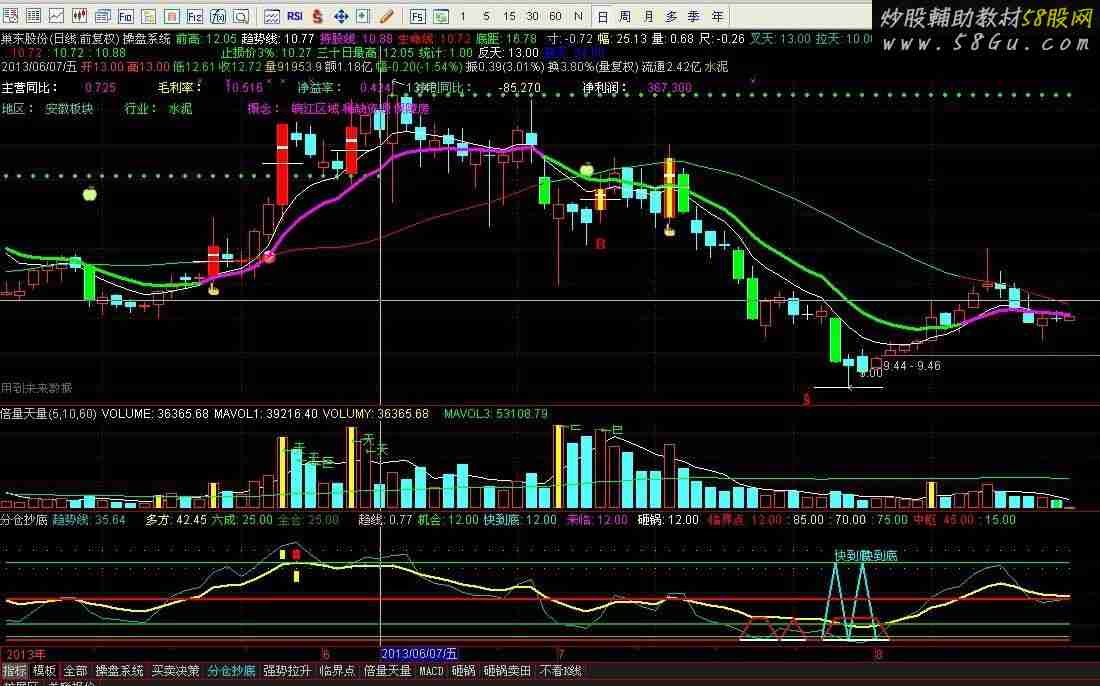Click the 水泥 industry value
Image resolution: width=1100 pixels, height=686 pixels.
click(180, 109)
